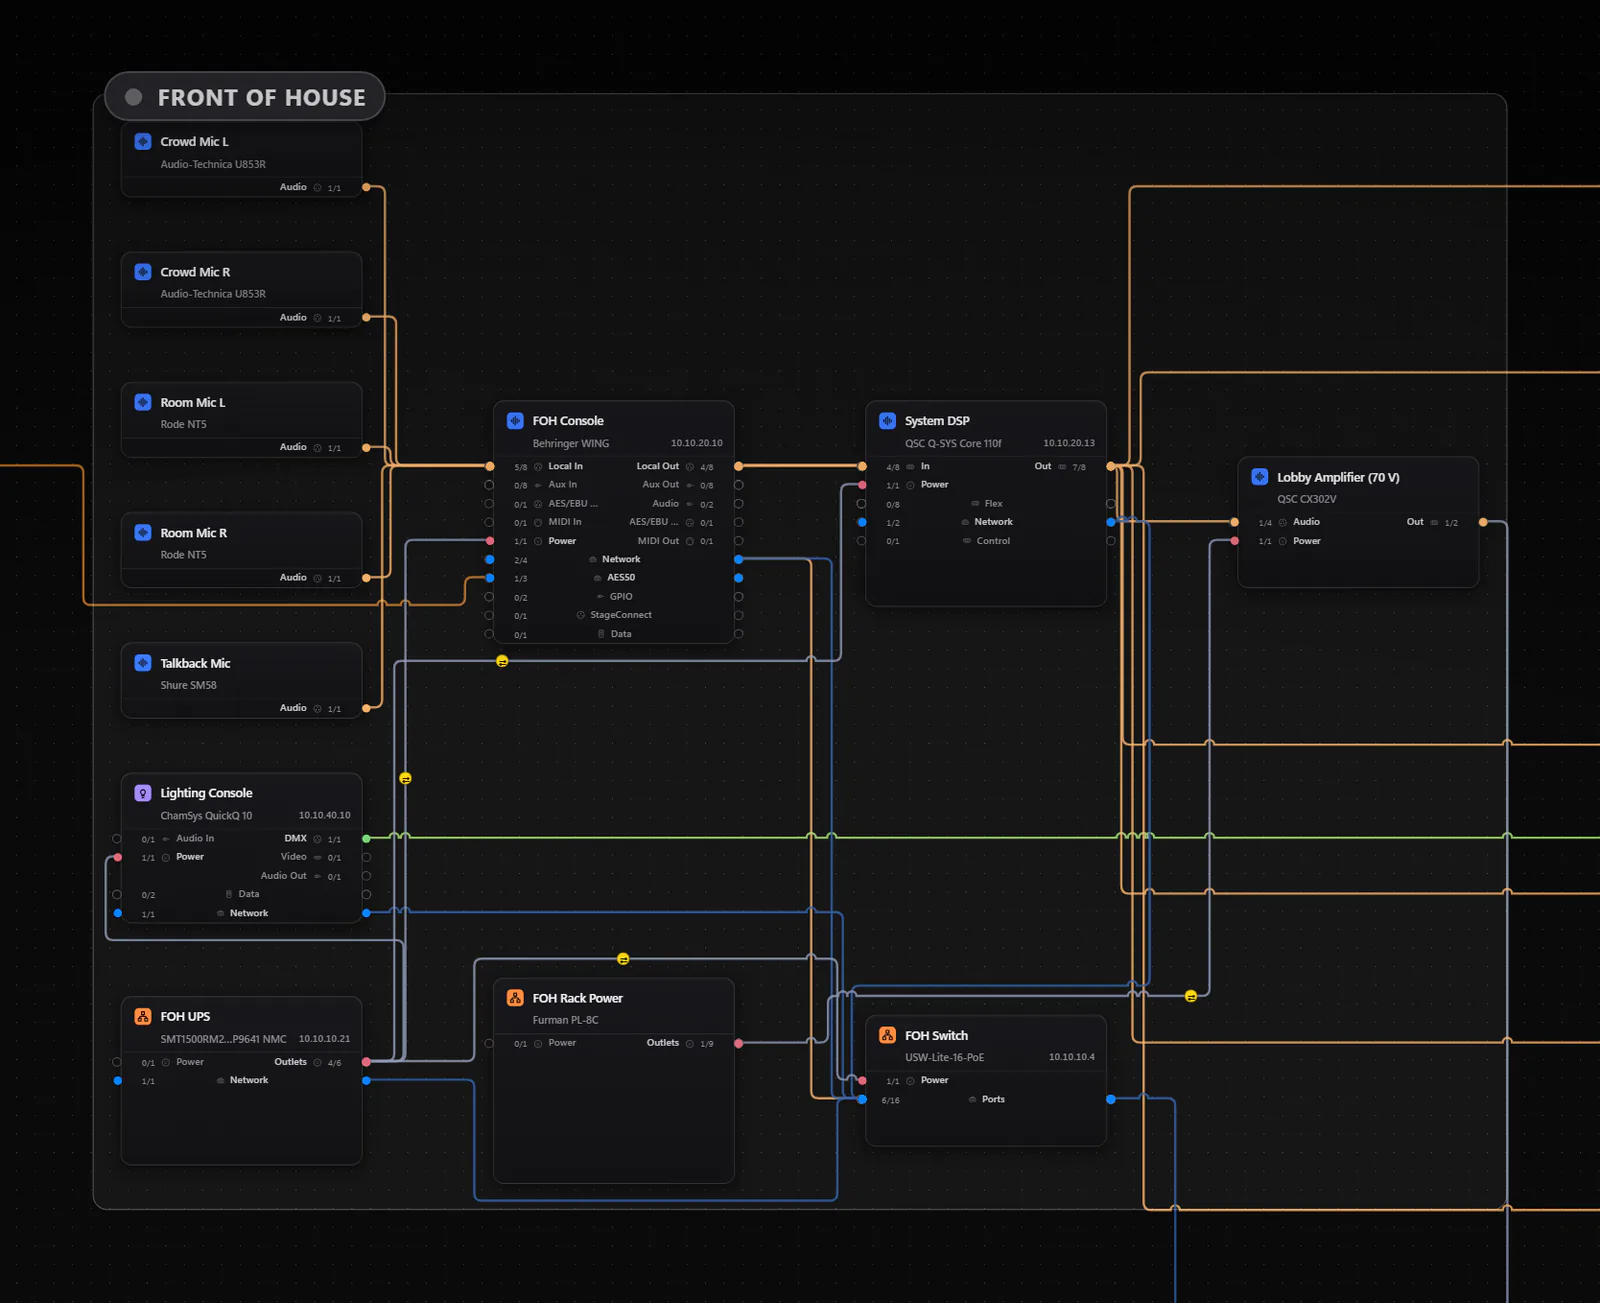This screenshot has width=1600, height=1303.
Task: Click the FRONT OF HOUSE group dot
Action: point(133,97)
